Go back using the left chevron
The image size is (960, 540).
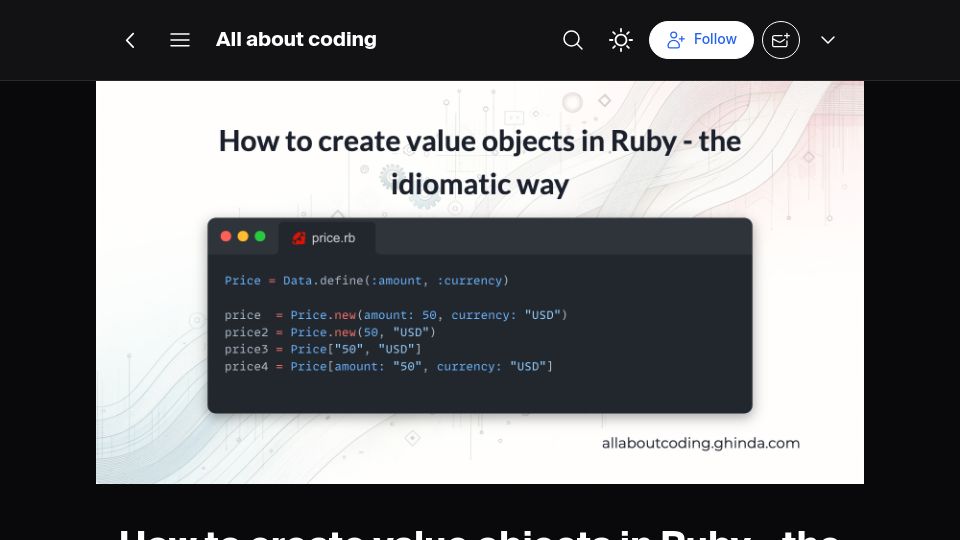(130, 40)
